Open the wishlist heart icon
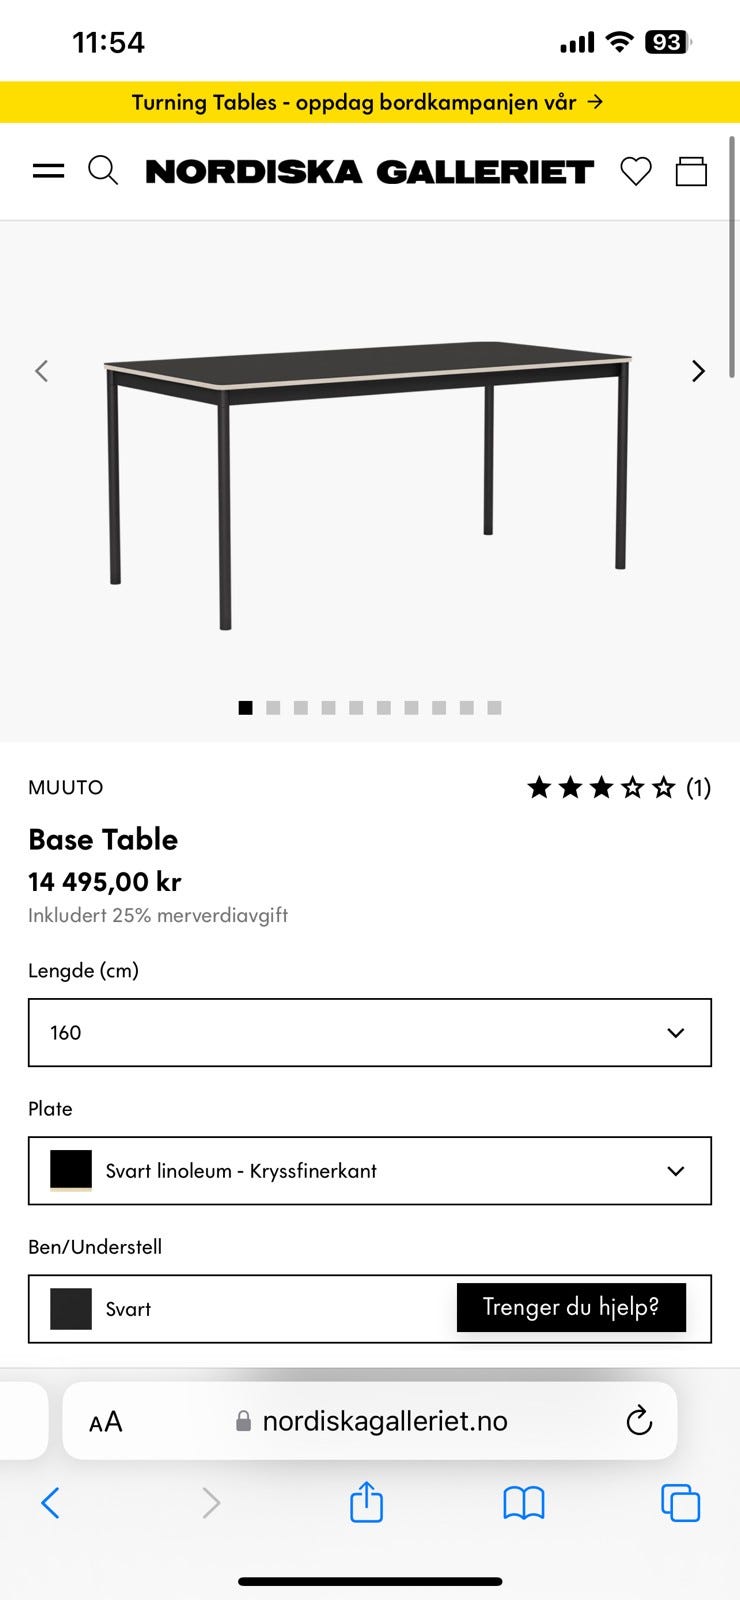The height and width of the screenshot is (1600, 740). tap(636, 171)
